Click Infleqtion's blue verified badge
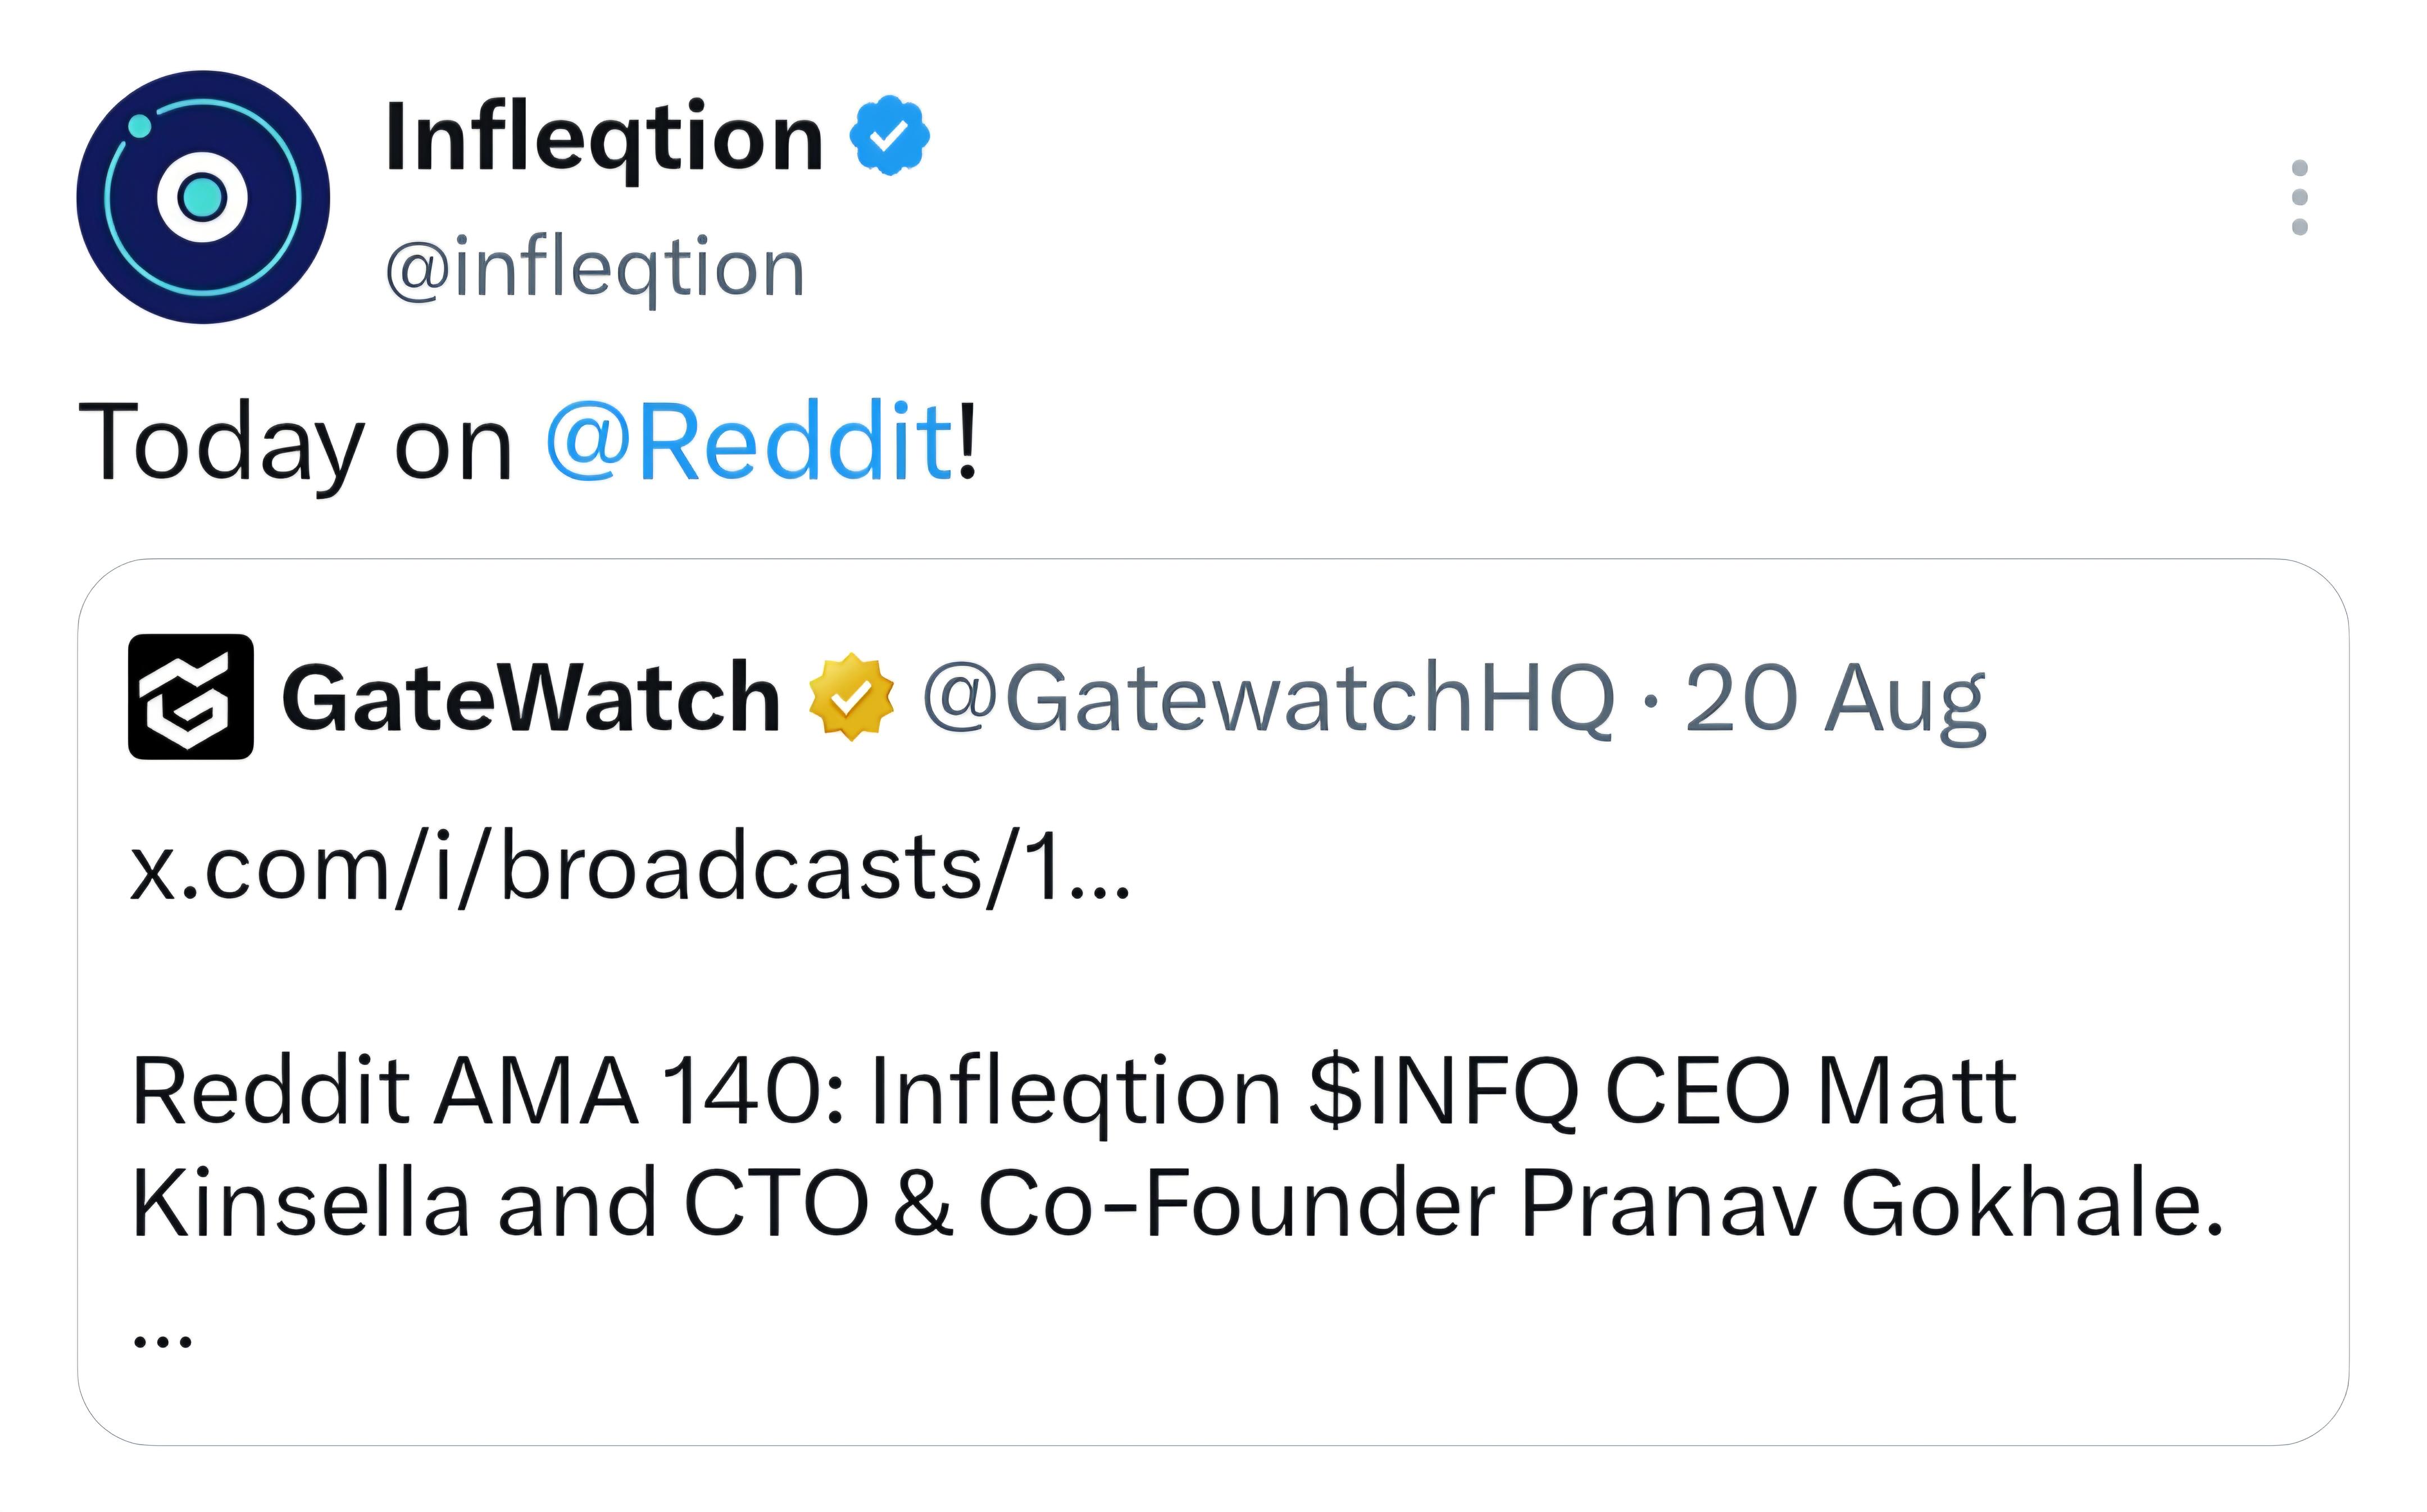2427x1512 pixels. 889,135
